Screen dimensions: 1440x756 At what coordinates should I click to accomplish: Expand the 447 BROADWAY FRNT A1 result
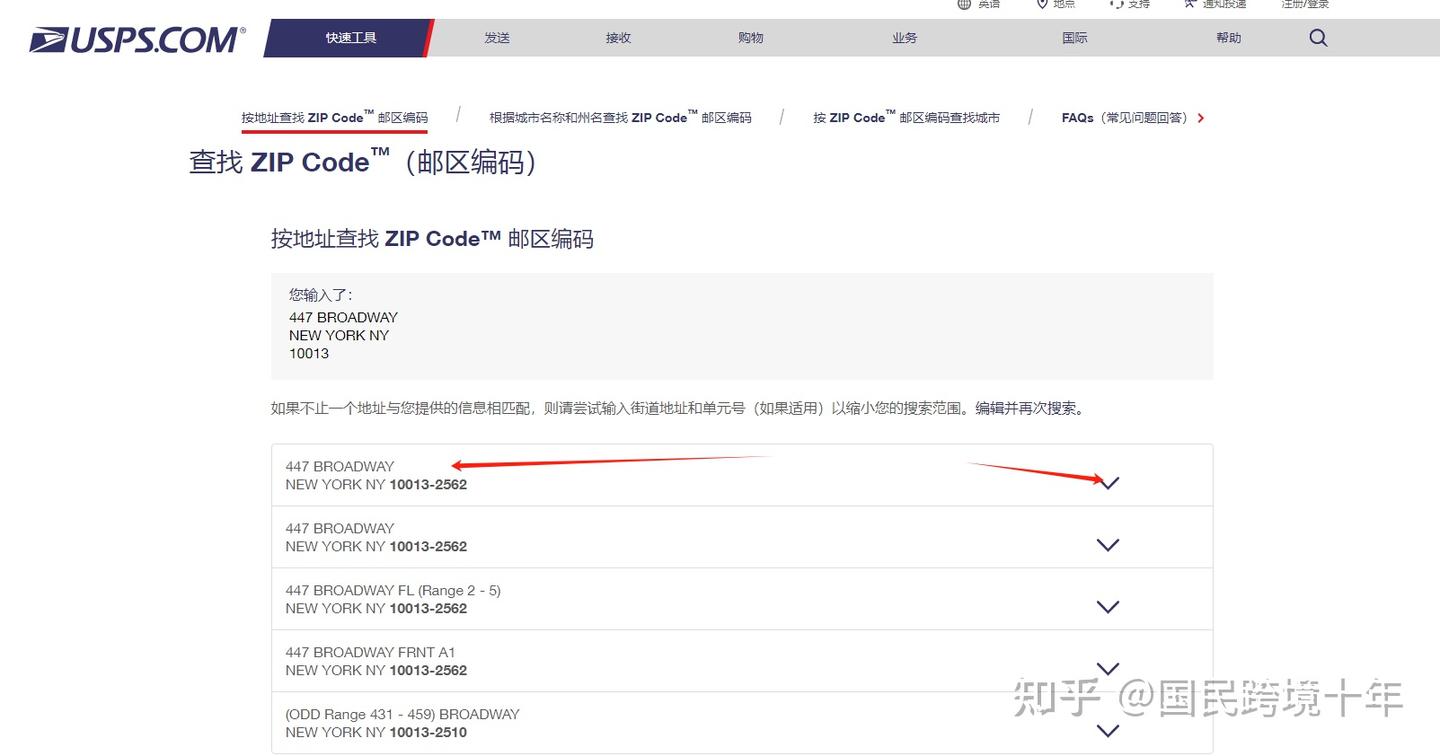(1107, 669)
